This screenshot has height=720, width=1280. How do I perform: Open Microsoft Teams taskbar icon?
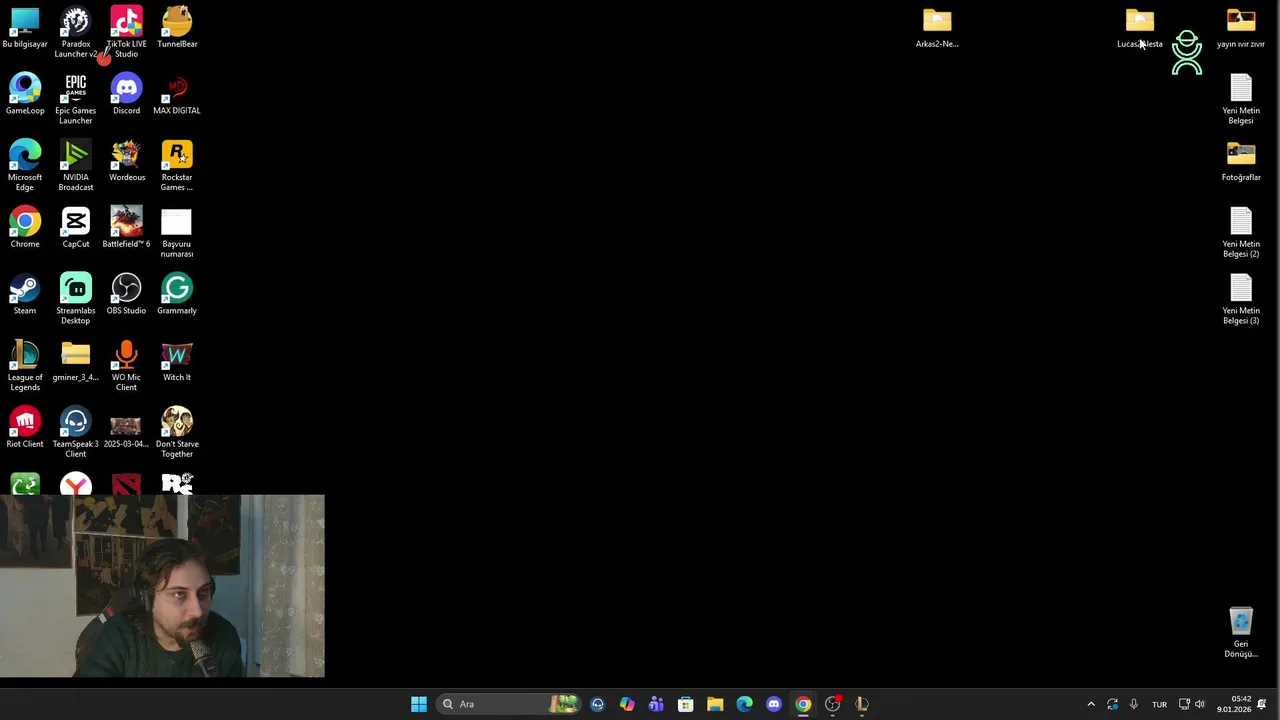[656, 704]
